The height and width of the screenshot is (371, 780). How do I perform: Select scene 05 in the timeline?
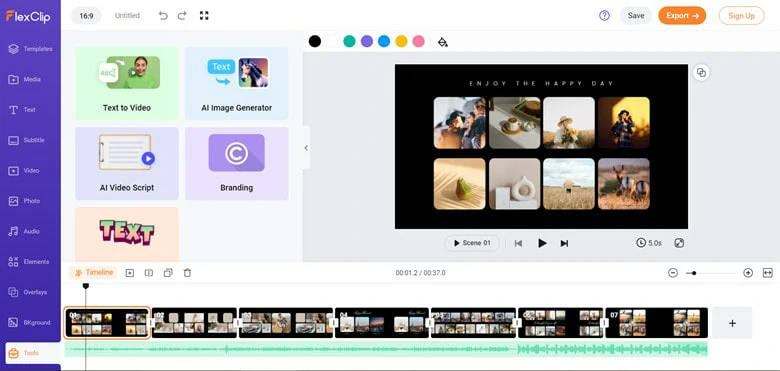(474, 323)
